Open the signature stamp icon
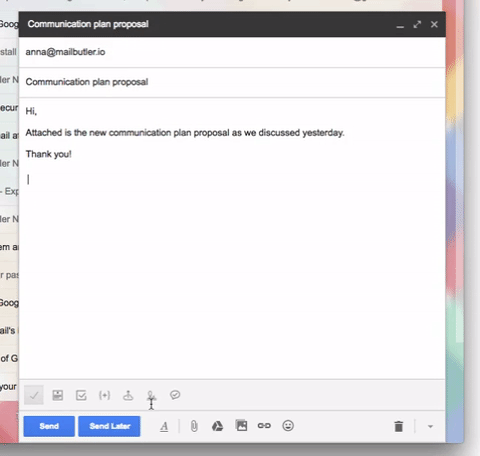 point(128,395)
